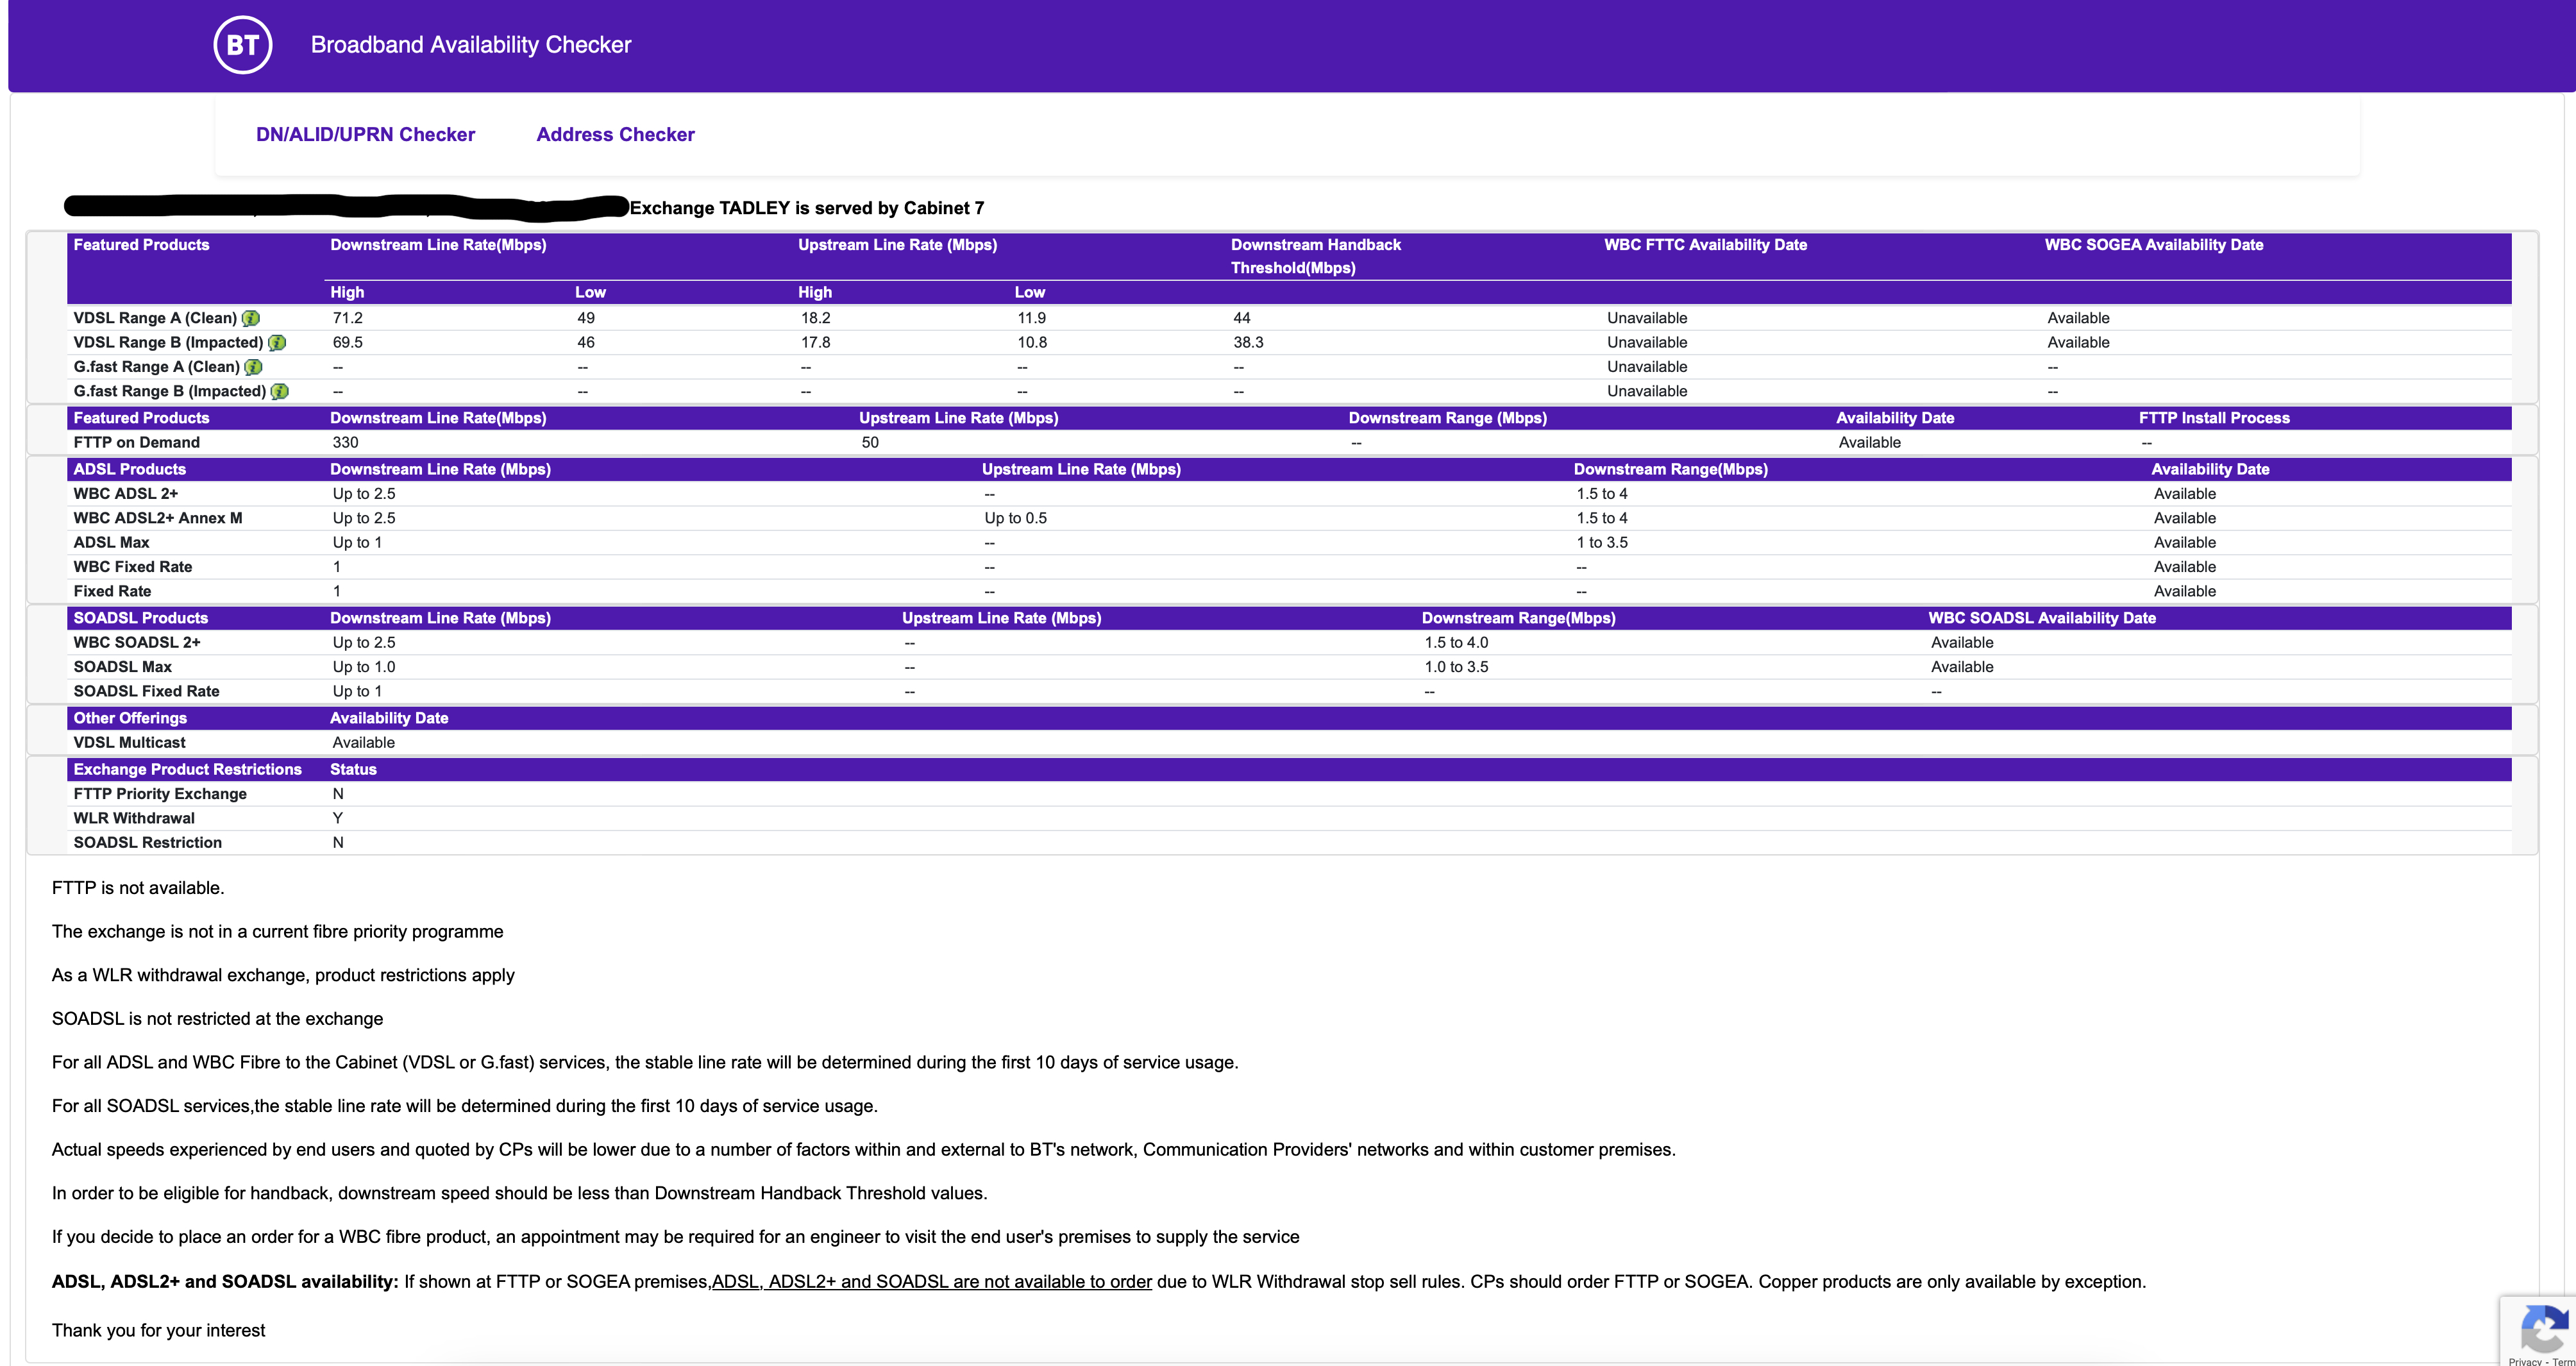Click the 71.2 downstream high value
The image size is (2576, 1366).
click(x=347, y=318)
